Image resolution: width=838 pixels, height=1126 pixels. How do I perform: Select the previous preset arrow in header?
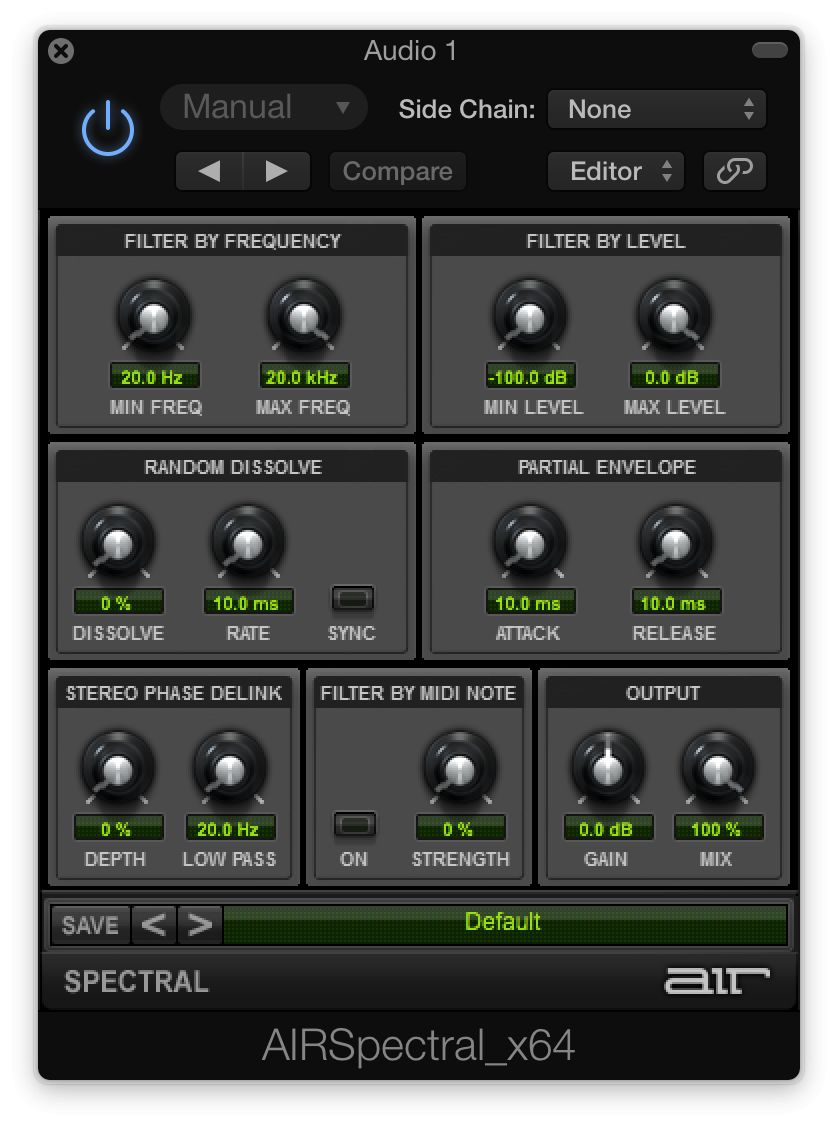click(210, 171)
